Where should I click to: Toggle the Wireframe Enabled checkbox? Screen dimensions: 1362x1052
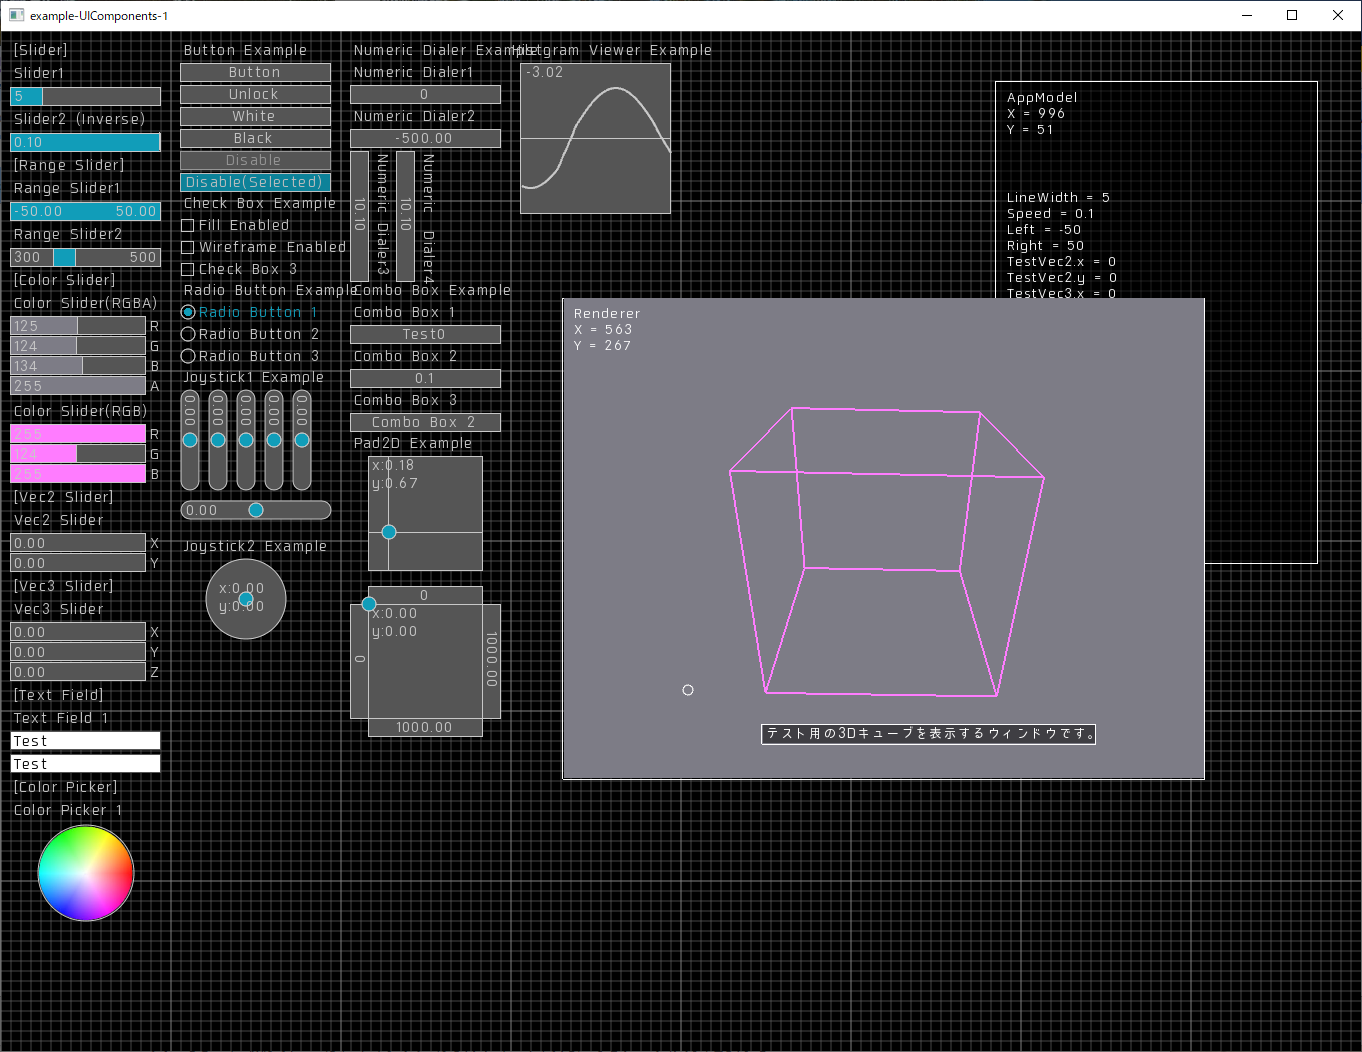coord(187,247)
